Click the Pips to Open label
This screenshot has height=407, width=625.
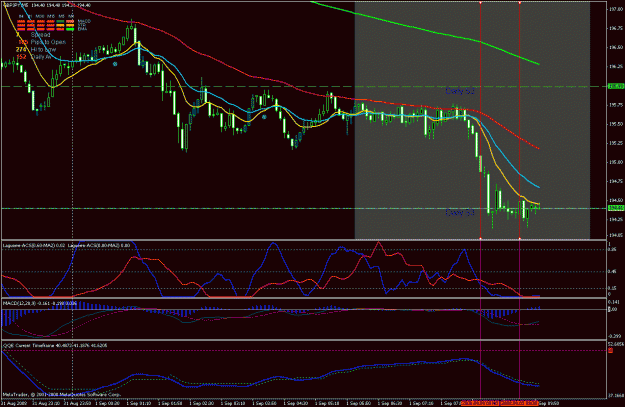pos(48,42)
